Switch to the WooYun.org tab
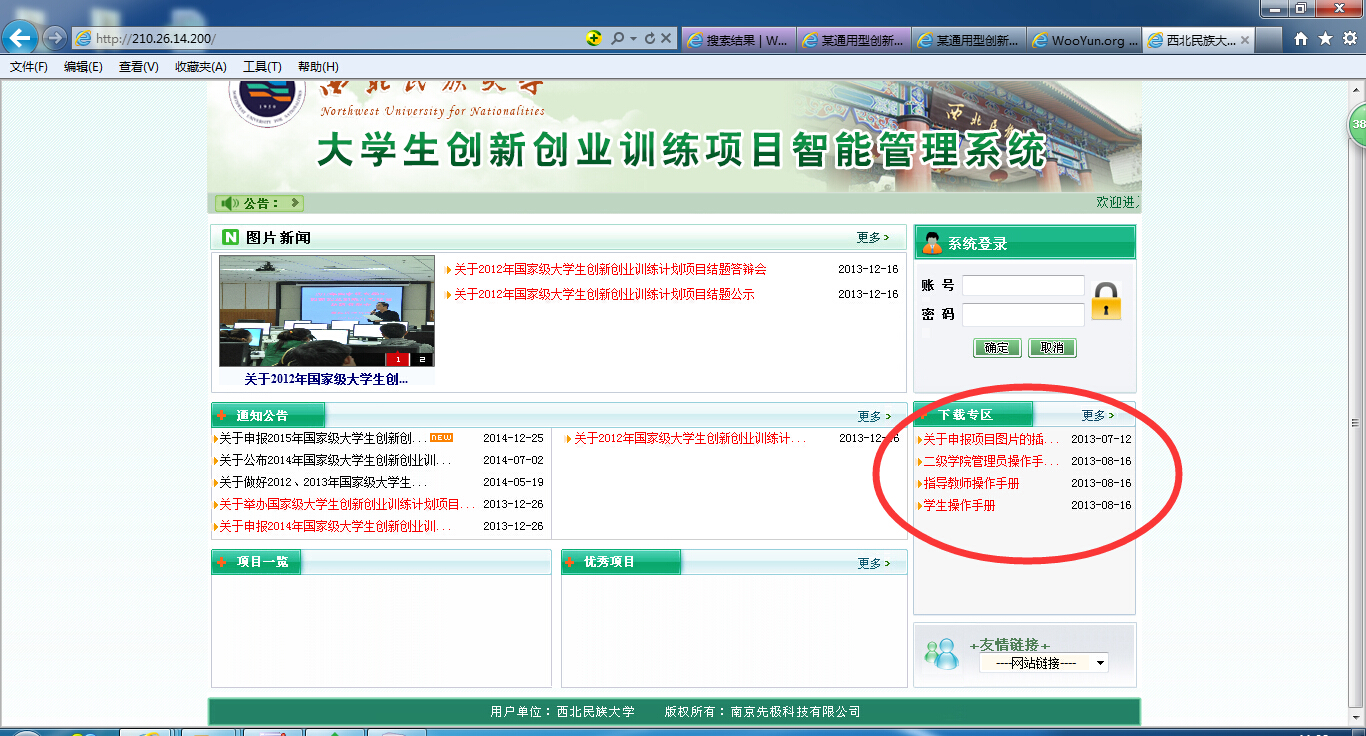 (x=1085, y=41)
